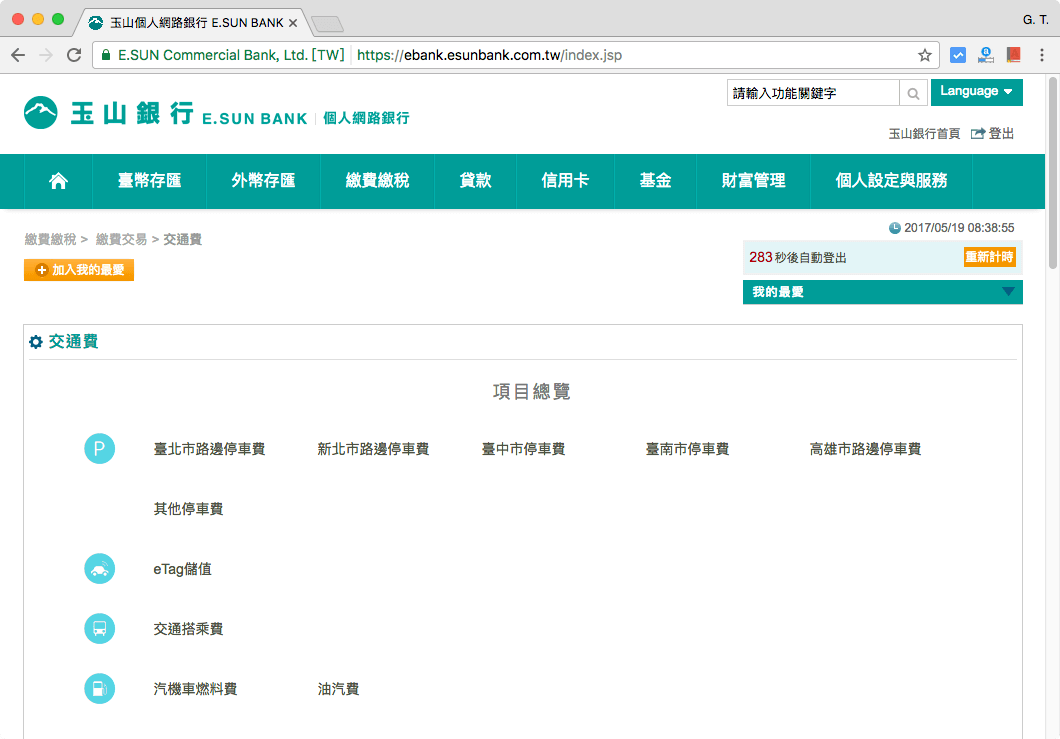1060x739 pixels.
Task: Open the 信用卡 menu
Action: [x=565, y=181]
